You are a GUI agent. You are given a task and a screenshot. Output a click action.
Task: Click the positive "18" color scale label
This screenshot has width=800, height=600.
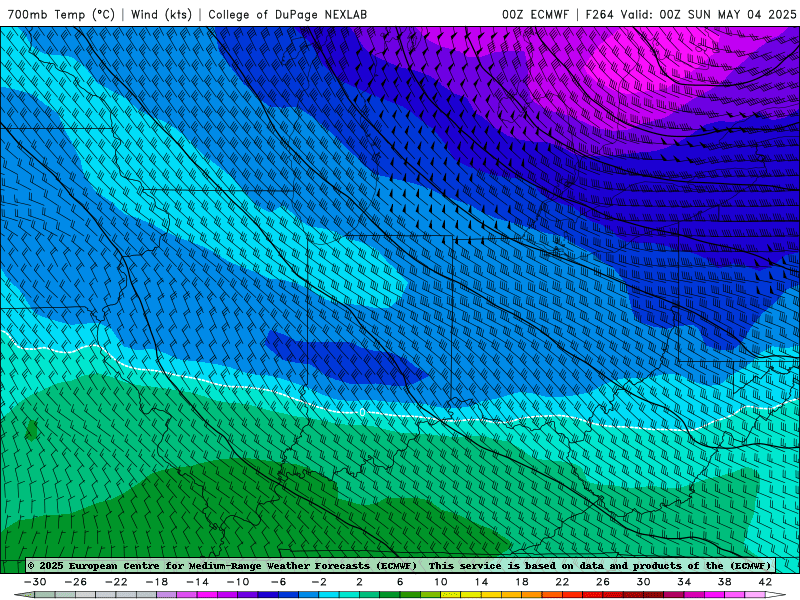click(x=522, y=582)
